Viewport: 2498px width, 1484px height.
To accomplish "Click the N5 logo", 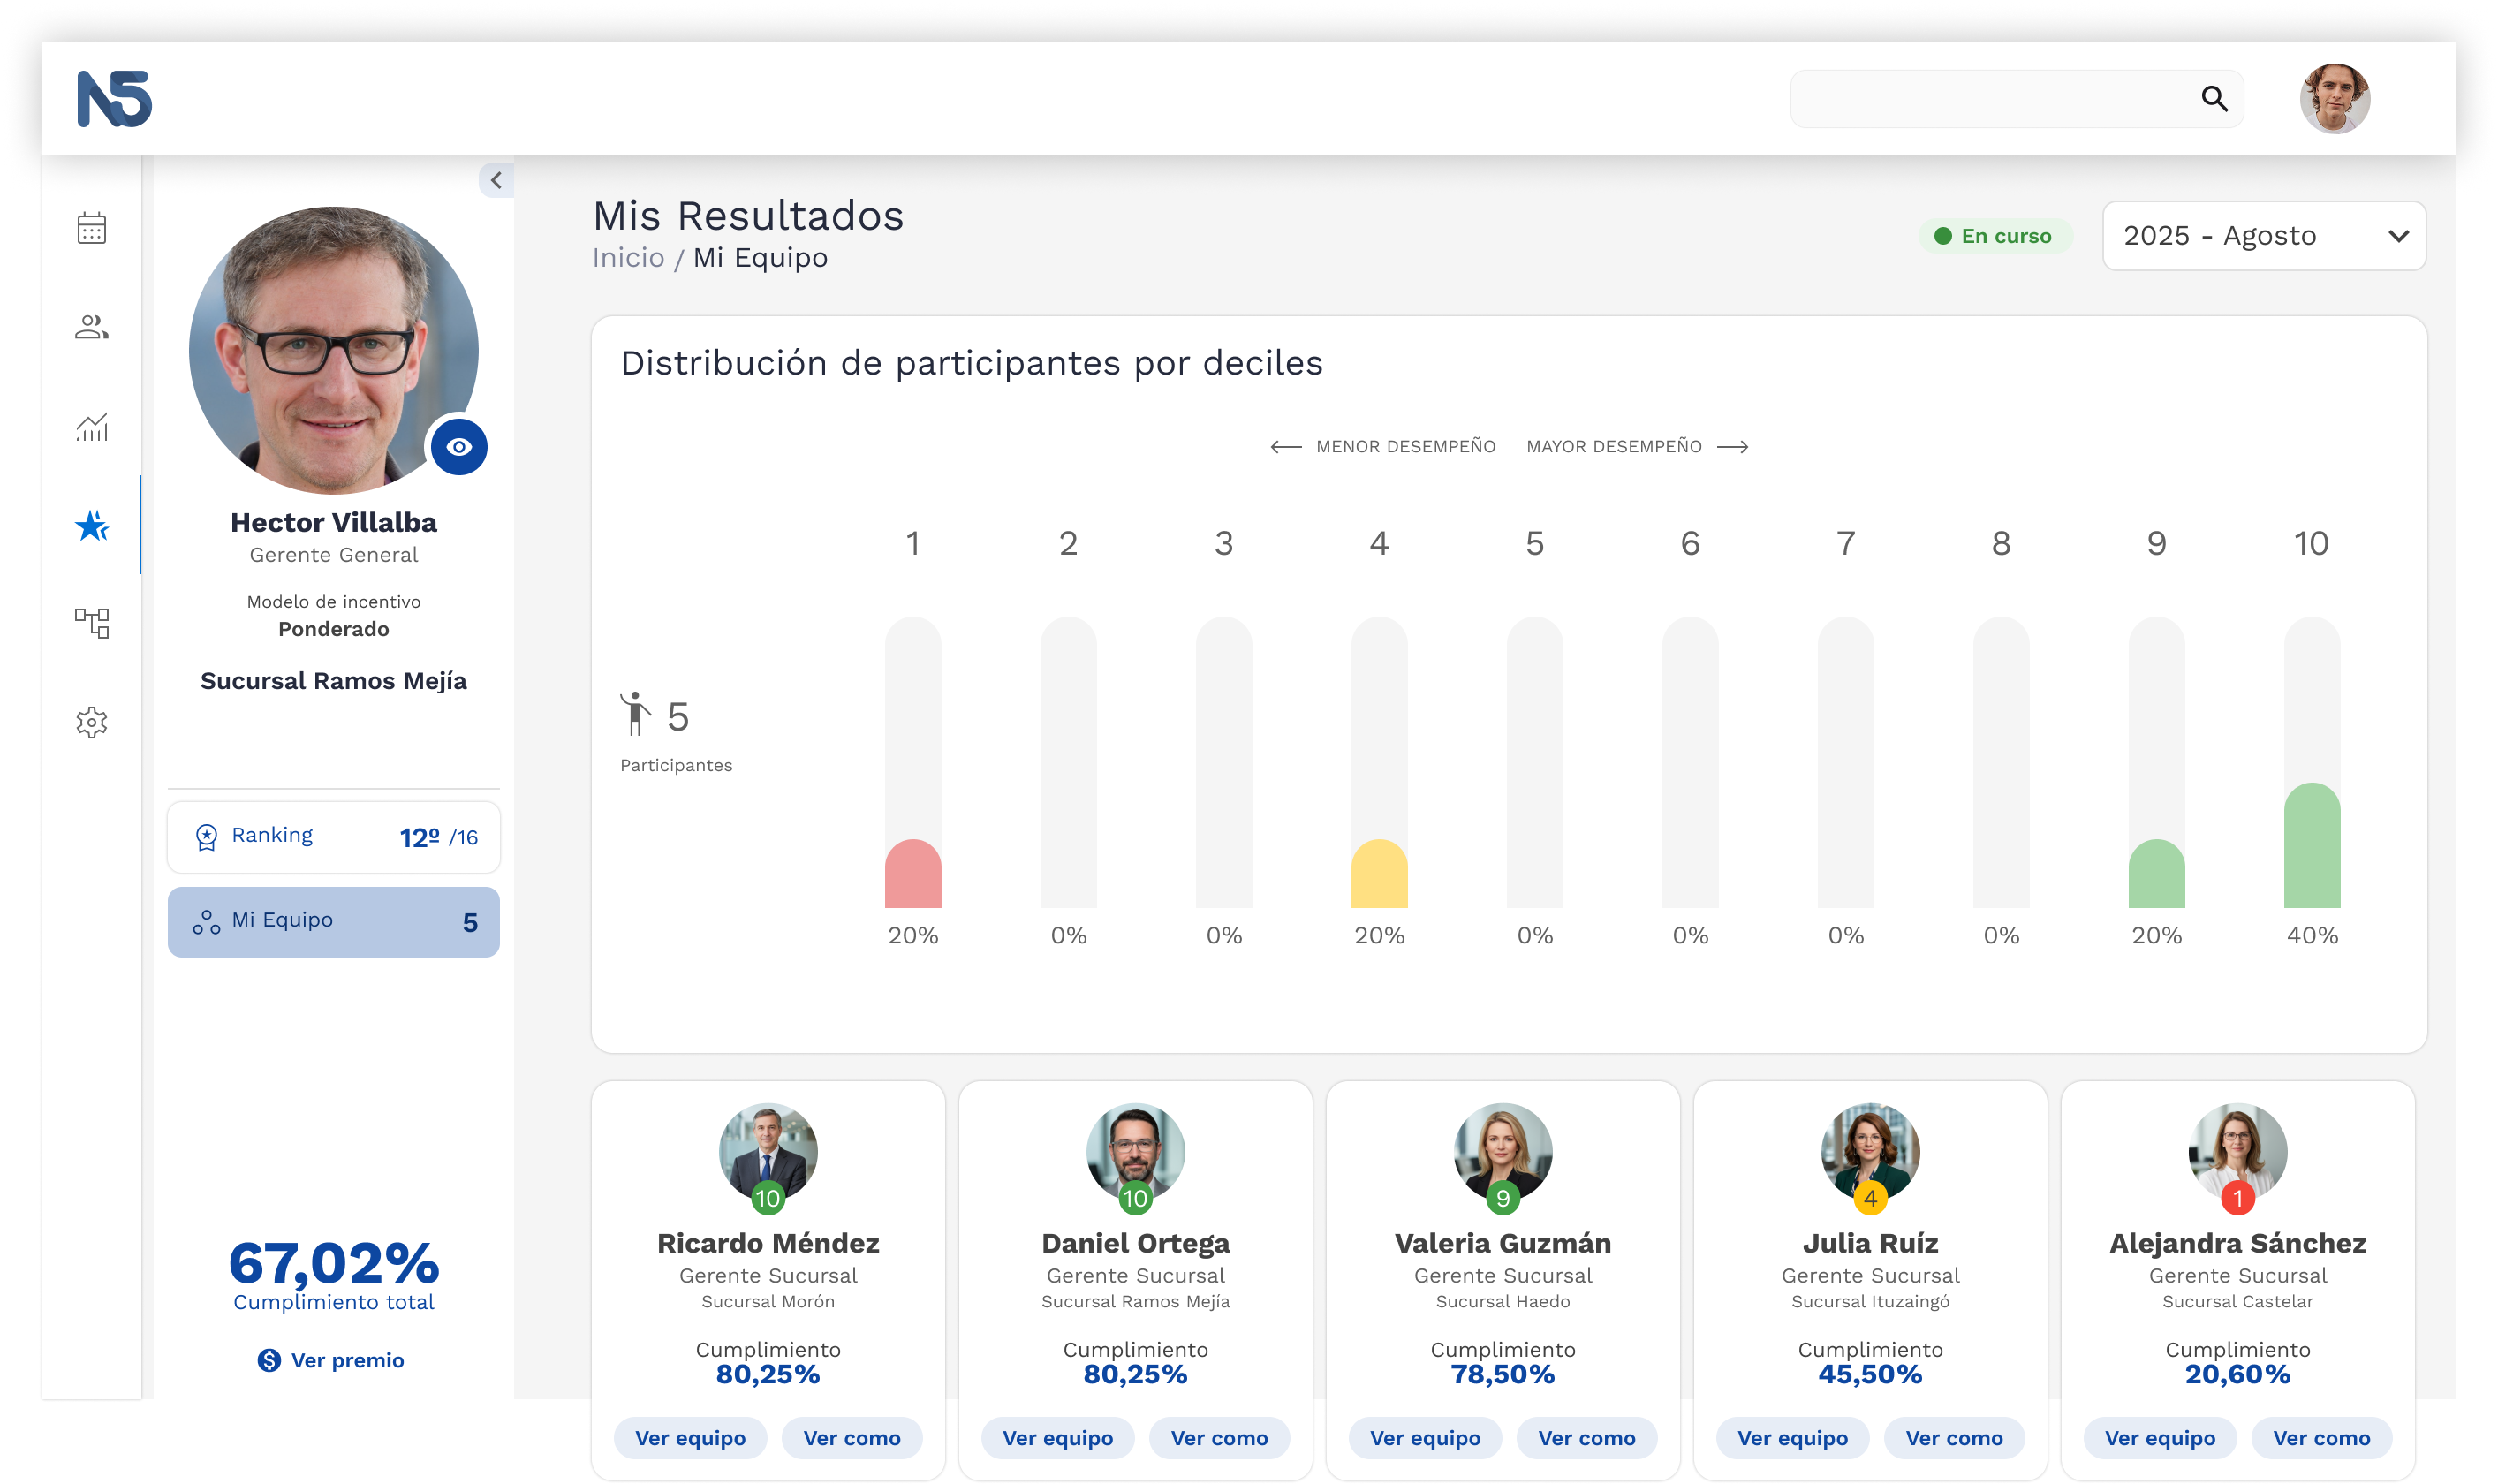I will [114, 98].
